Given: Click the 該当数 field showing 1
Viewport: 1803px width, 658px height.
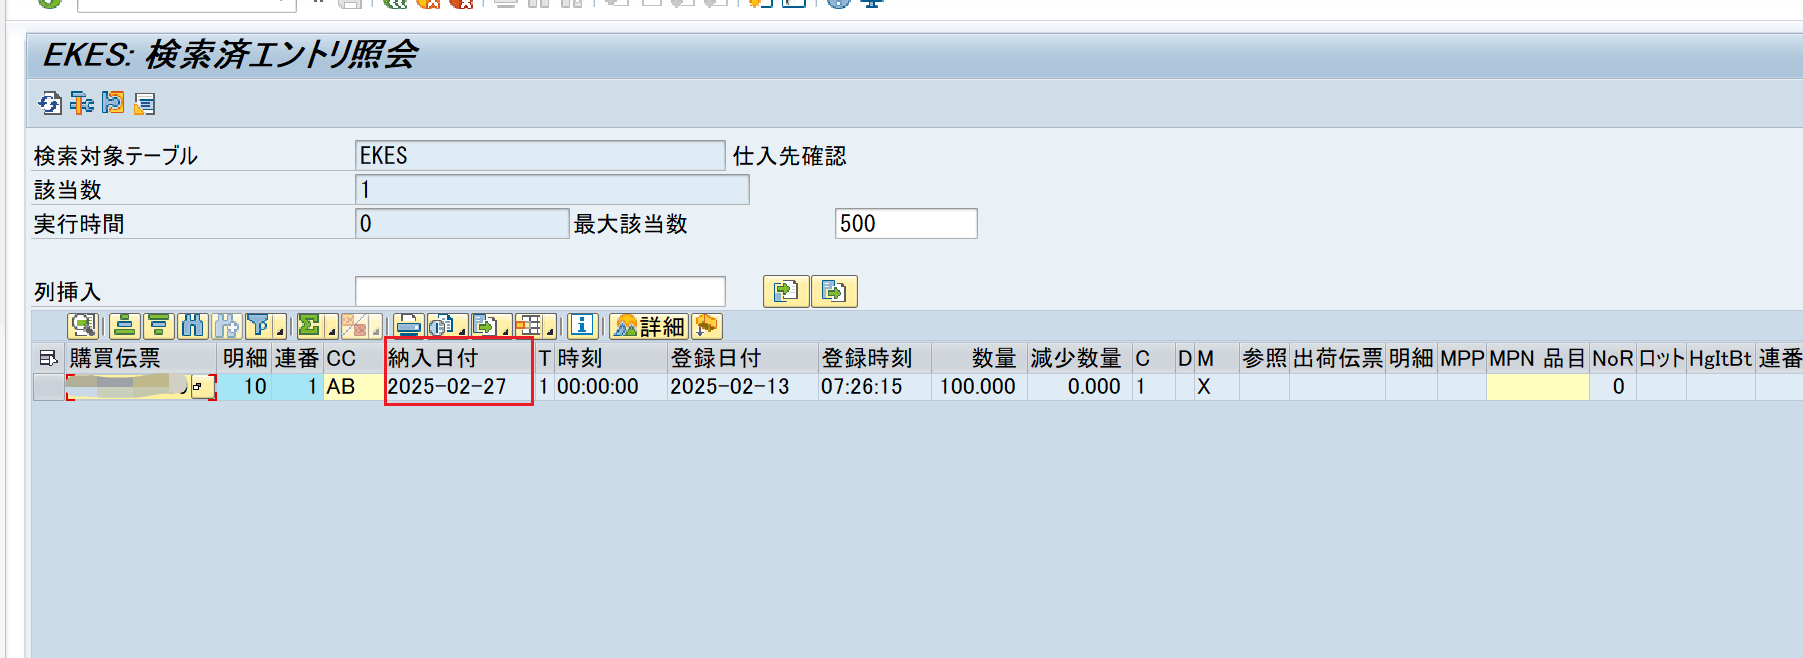Looking at the screenshot, I should 552,190.
